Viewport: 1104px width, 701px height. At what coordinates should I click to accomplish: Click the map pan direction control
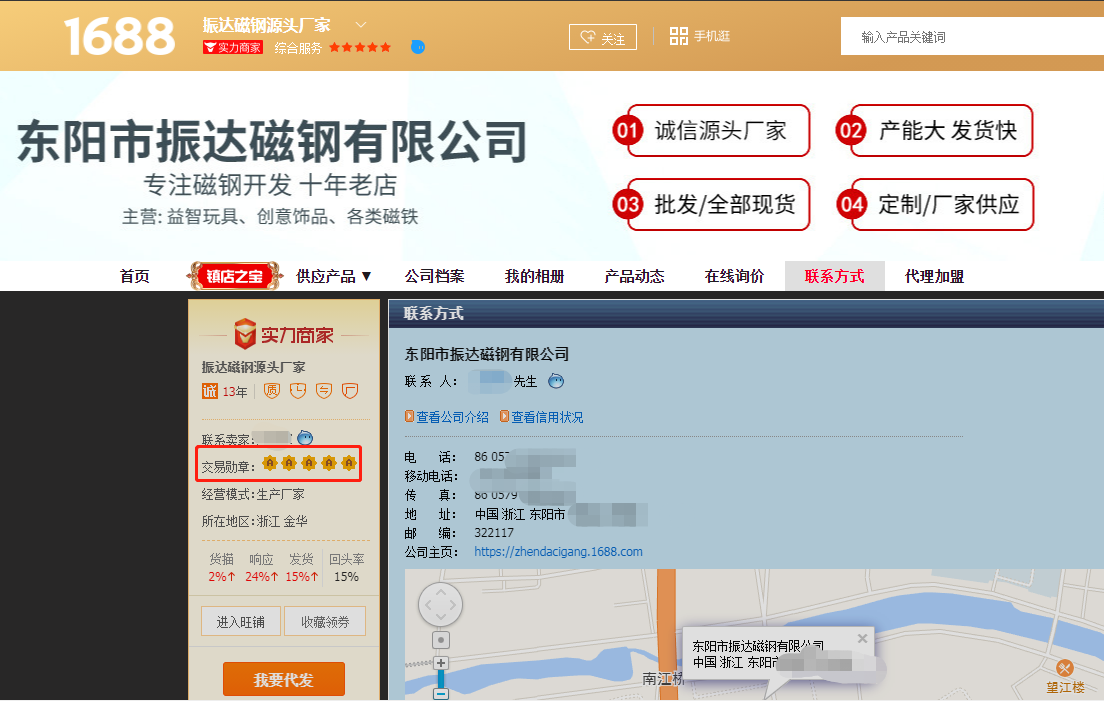point(440,605)
